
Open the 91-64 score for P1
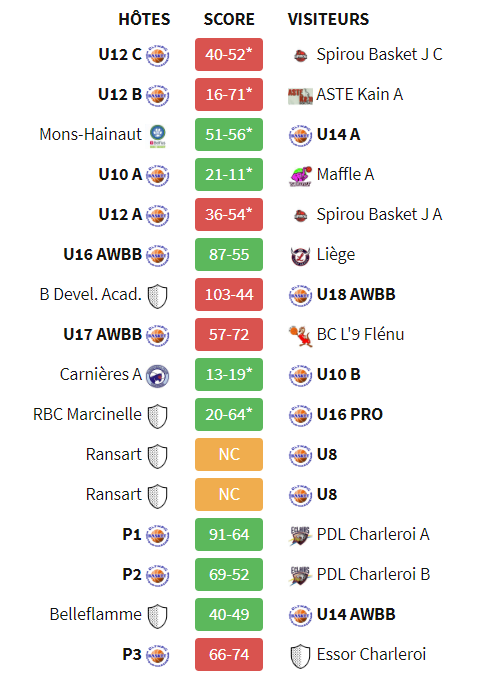[x=229, y=535]
